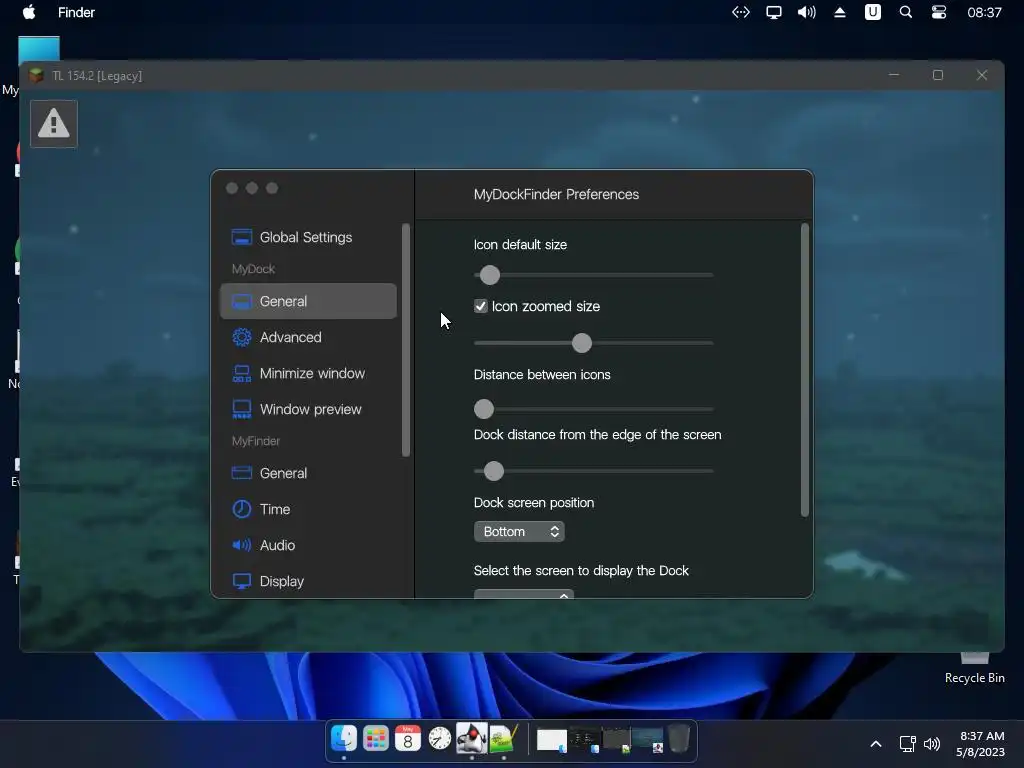Click the warning triangle icon in TL window
Viewport: 1024px width, 768px height.
click(x=54, y=123)
